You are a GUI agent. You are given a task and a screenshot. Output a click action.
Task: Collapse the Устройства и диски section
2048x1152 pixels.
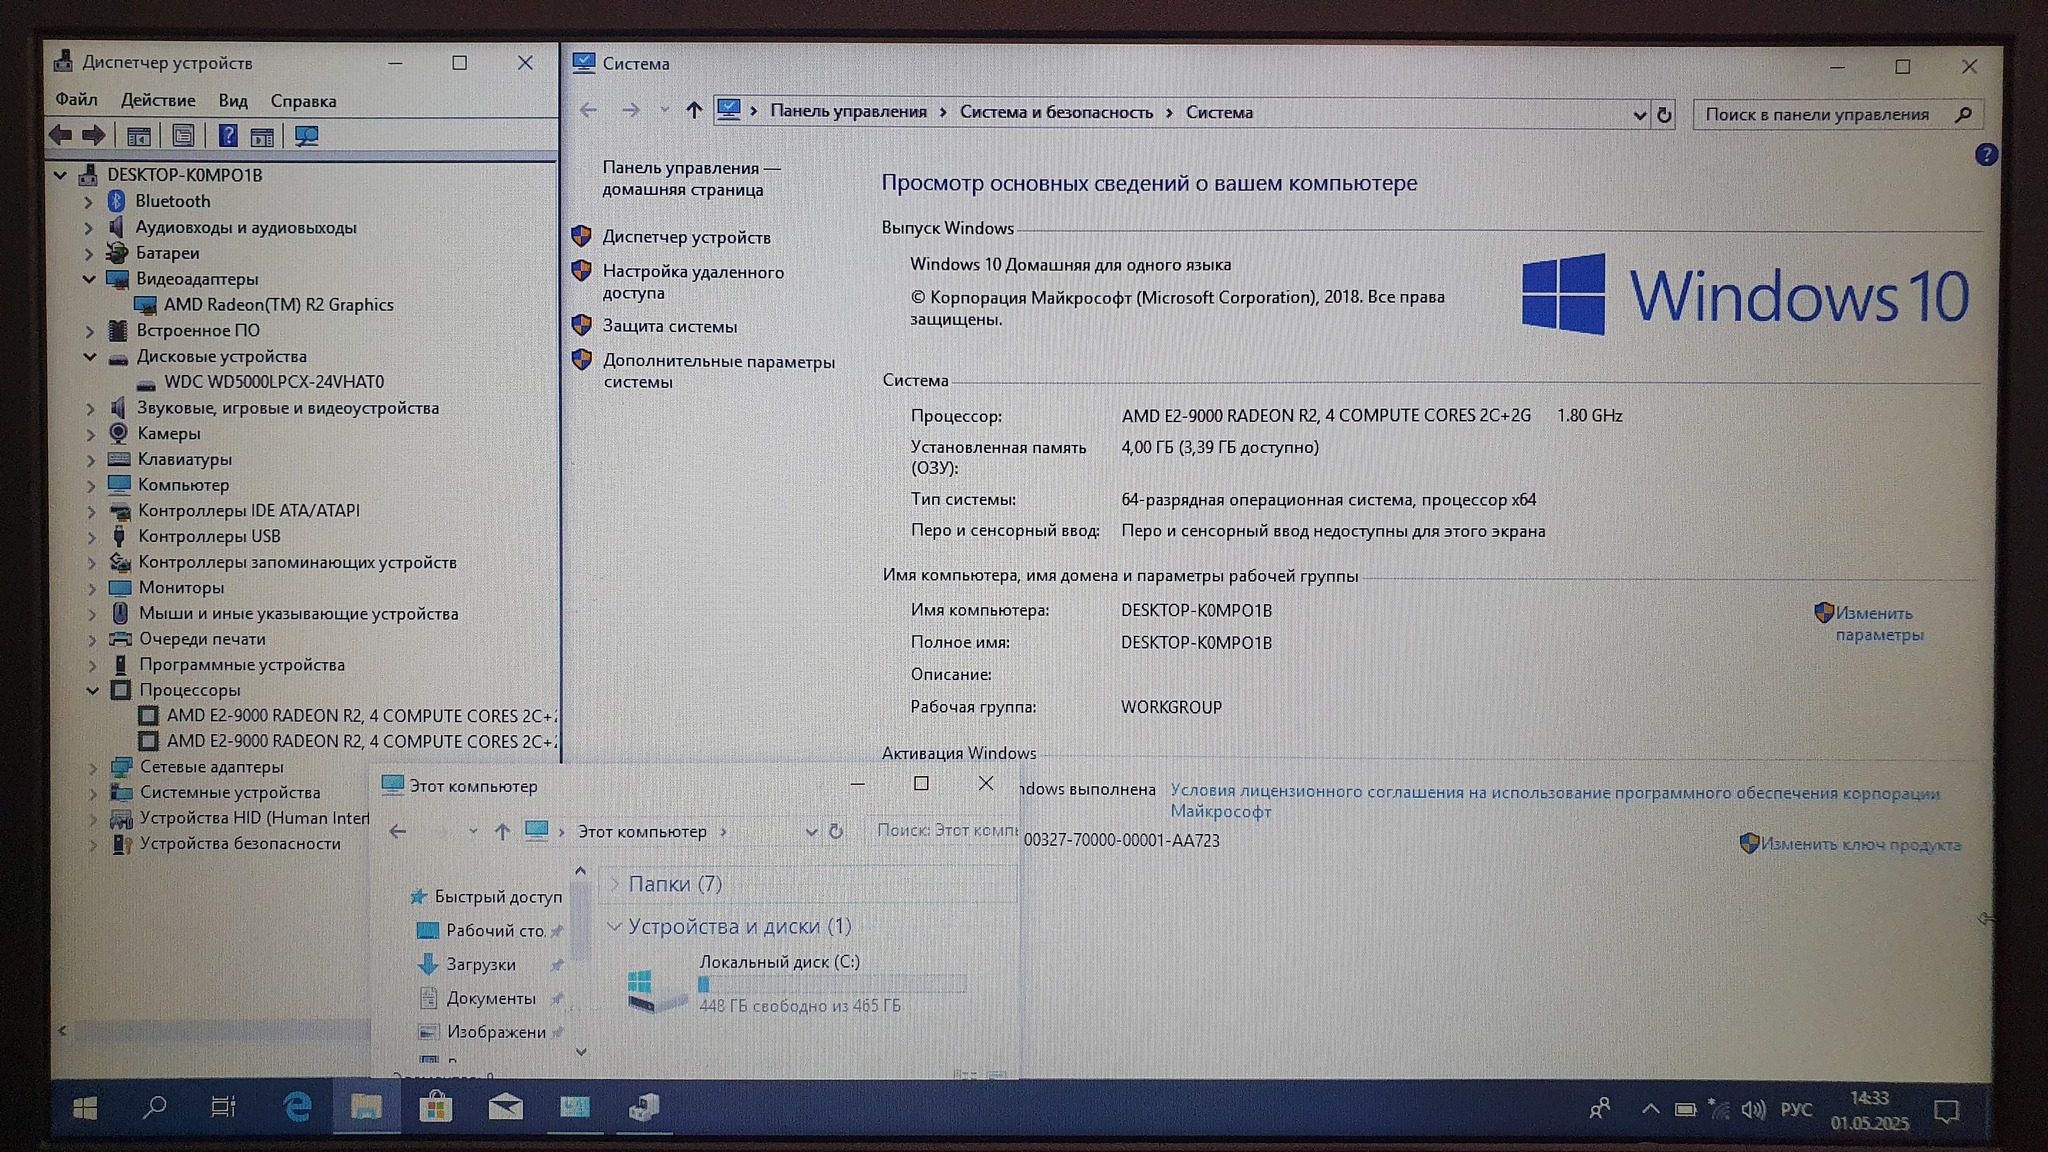(x=614, y=926)
